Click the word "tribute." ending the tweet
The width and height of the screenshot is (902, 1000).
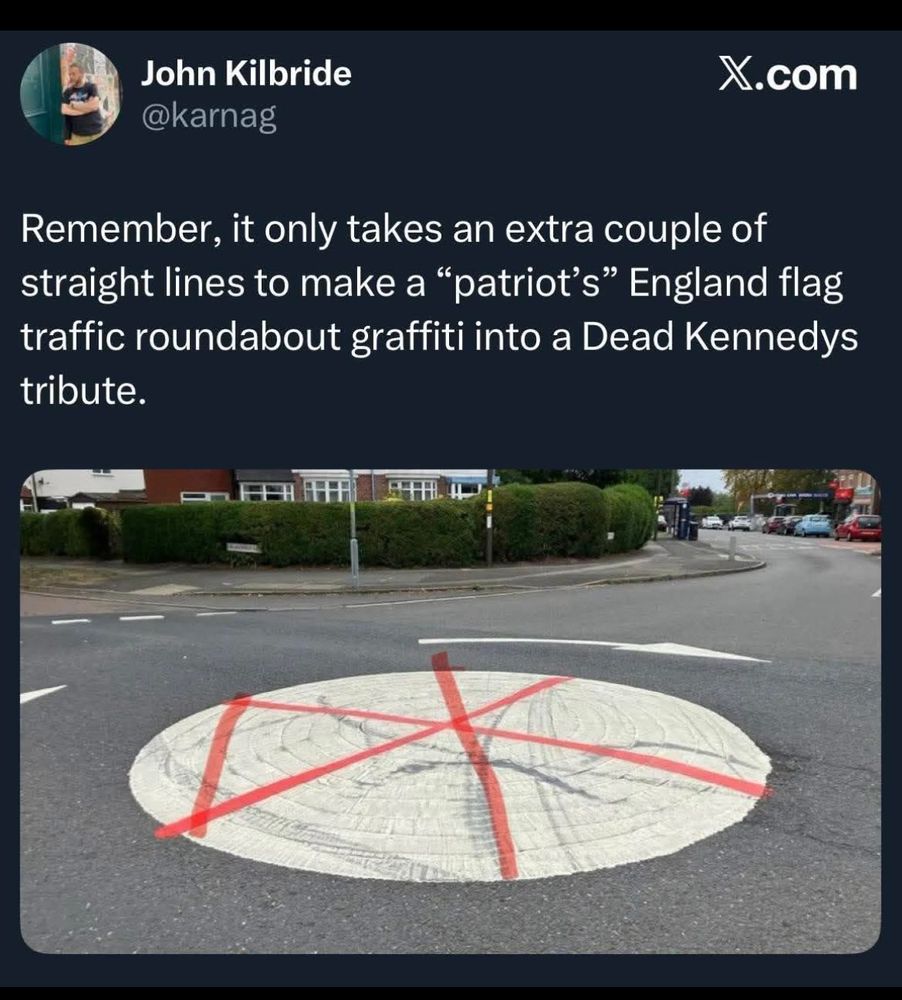pos(84,390)
